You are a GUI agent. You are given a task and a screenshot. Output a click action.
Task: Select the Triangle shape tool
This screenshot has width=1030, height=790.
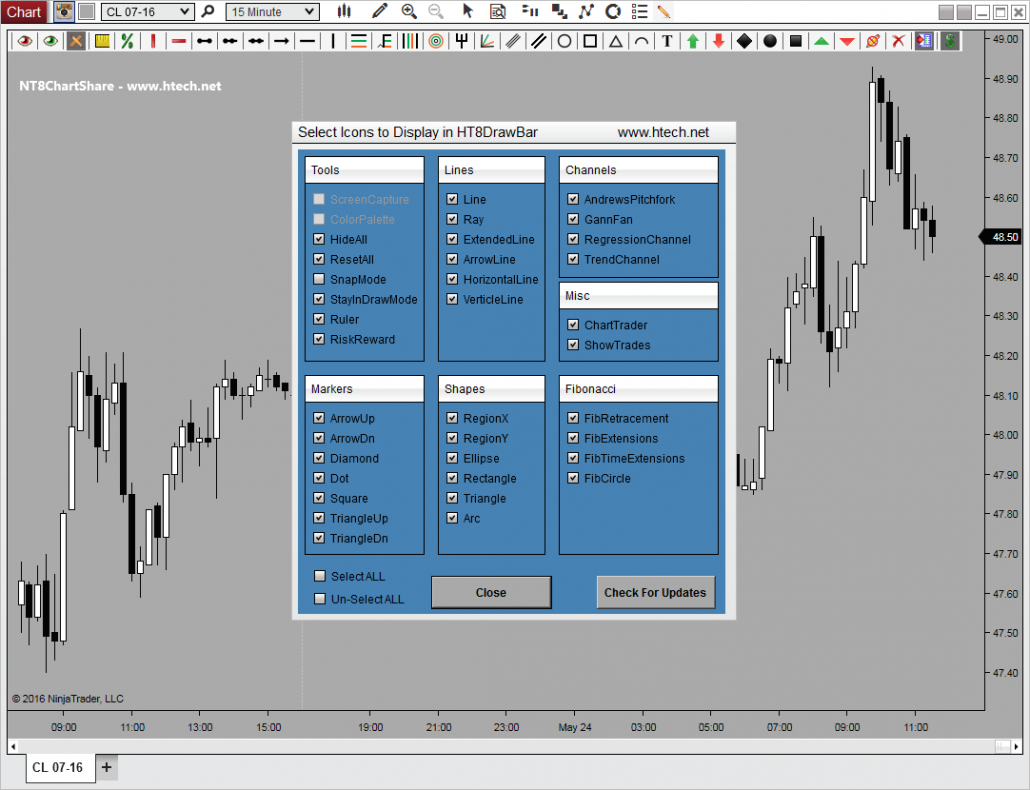tap(616, 41)
